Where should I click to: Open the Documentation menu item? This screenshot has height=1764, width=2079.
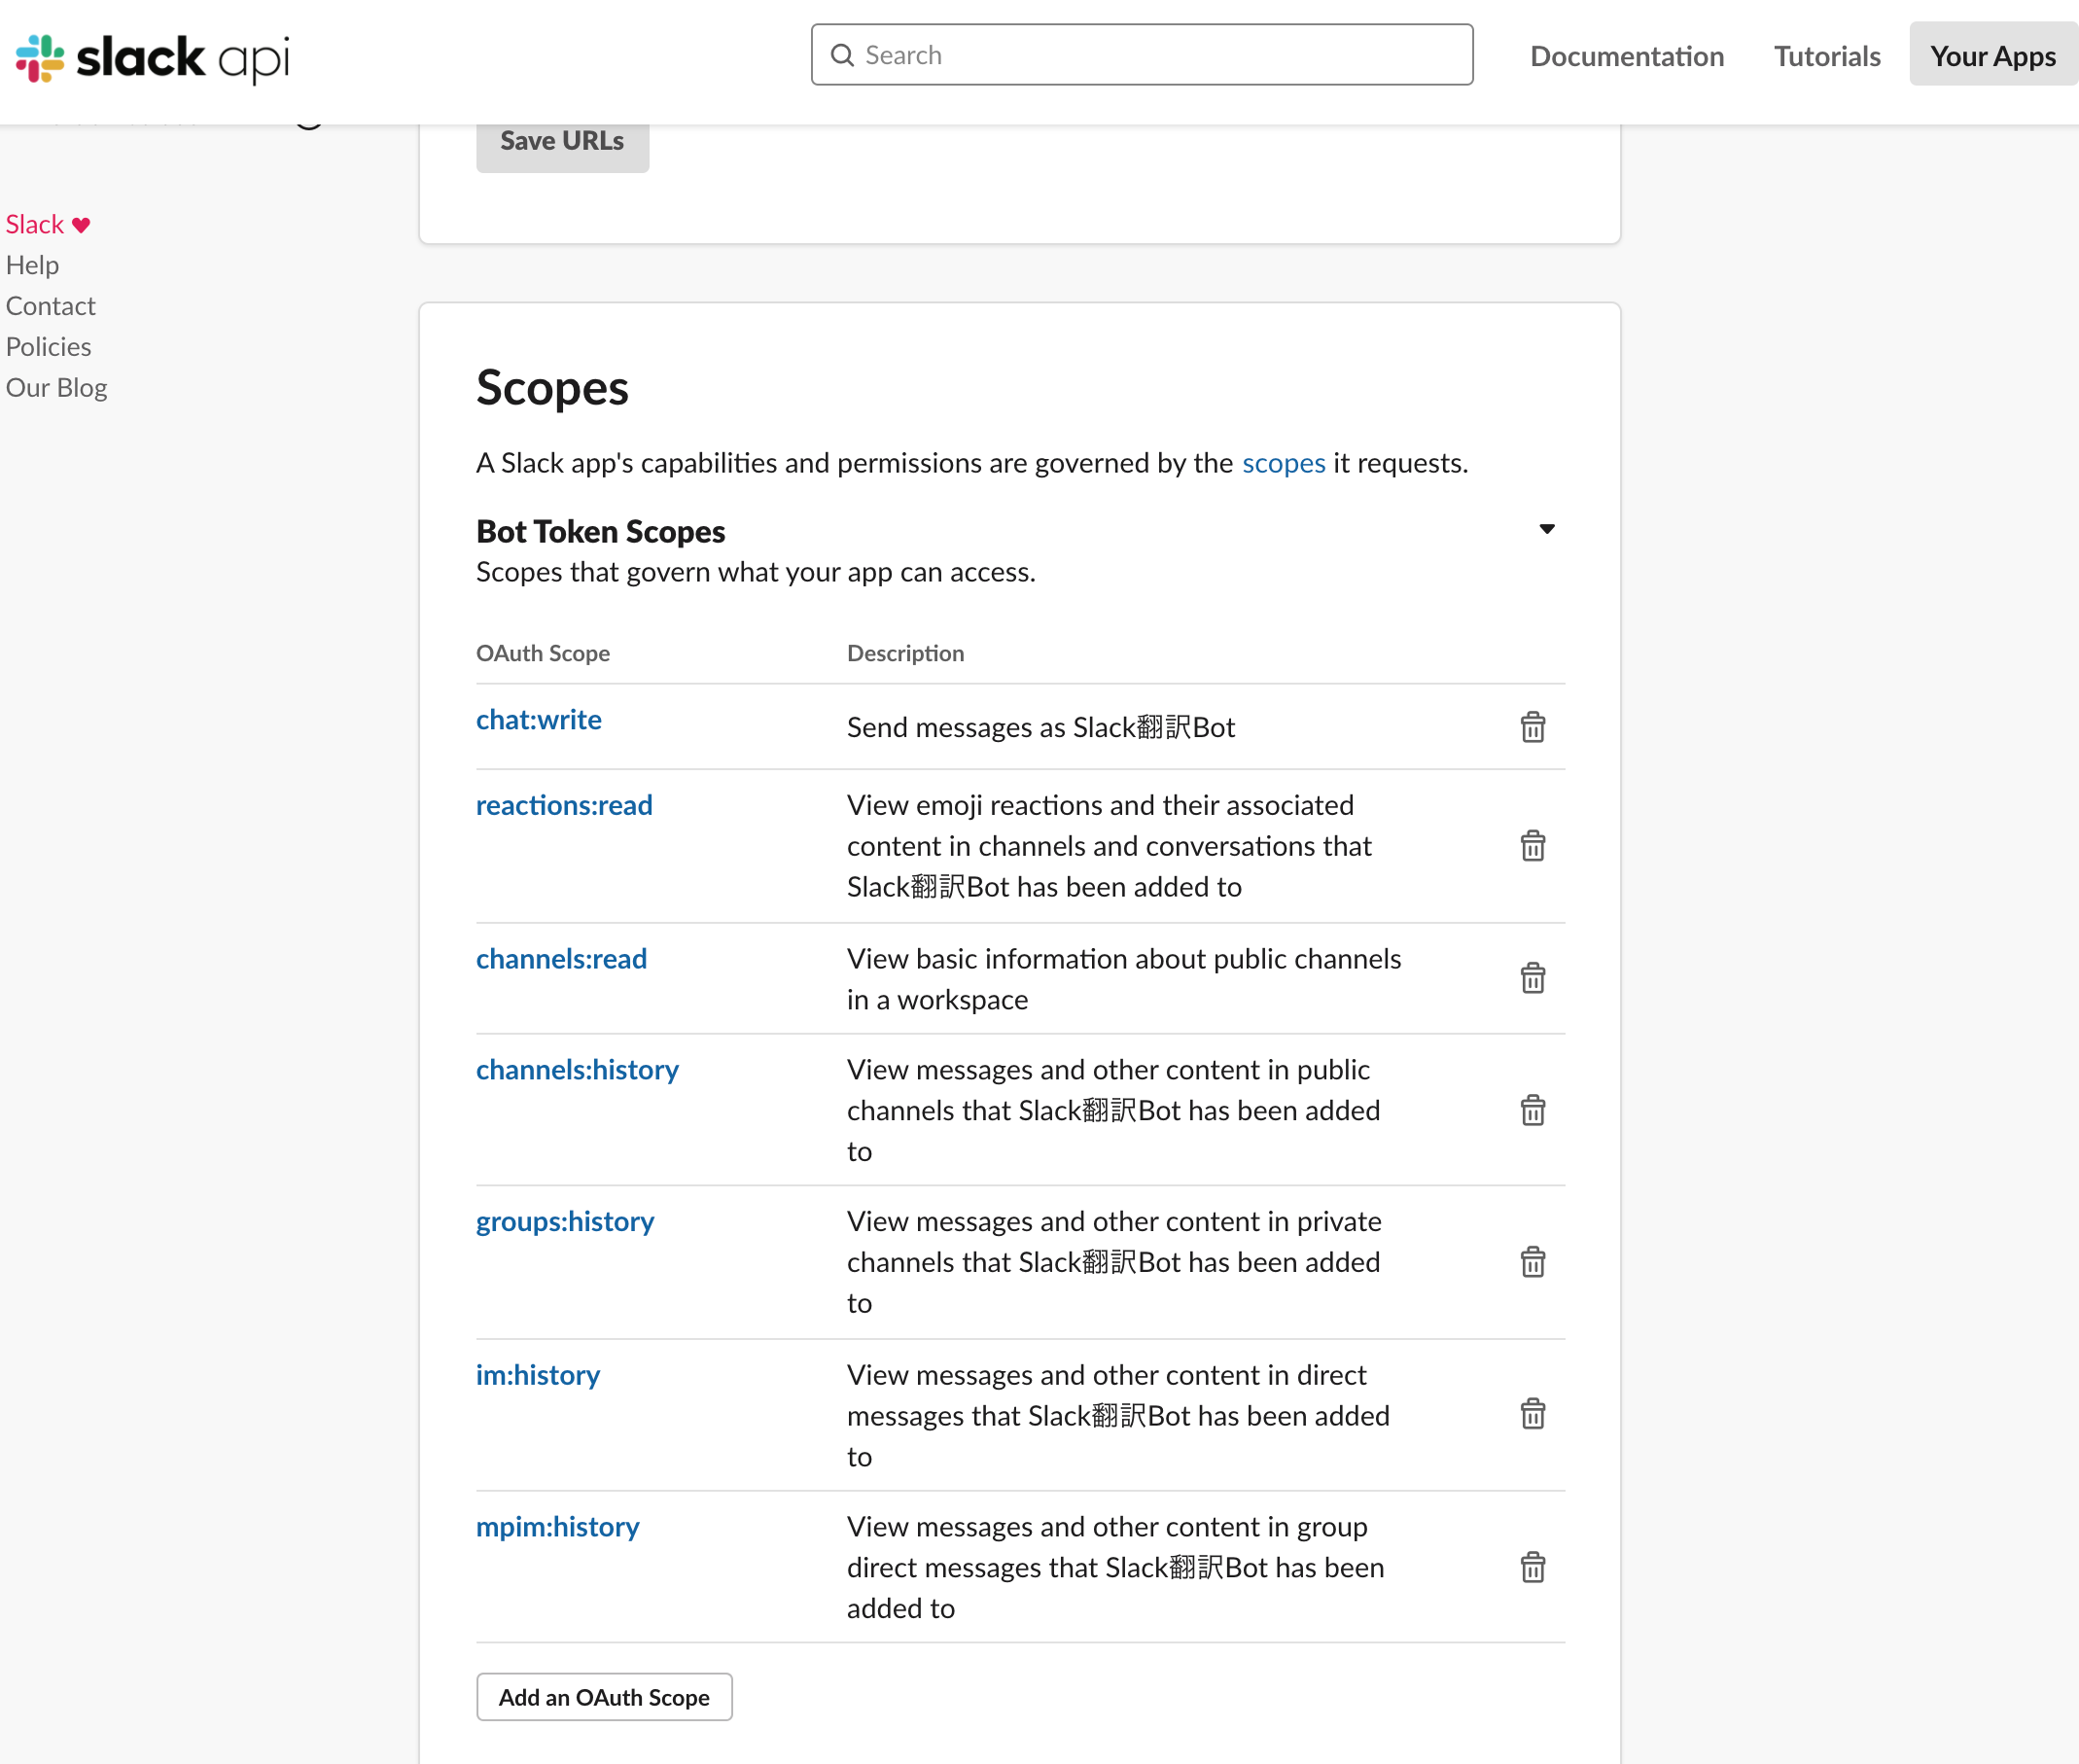[1626, 56]
